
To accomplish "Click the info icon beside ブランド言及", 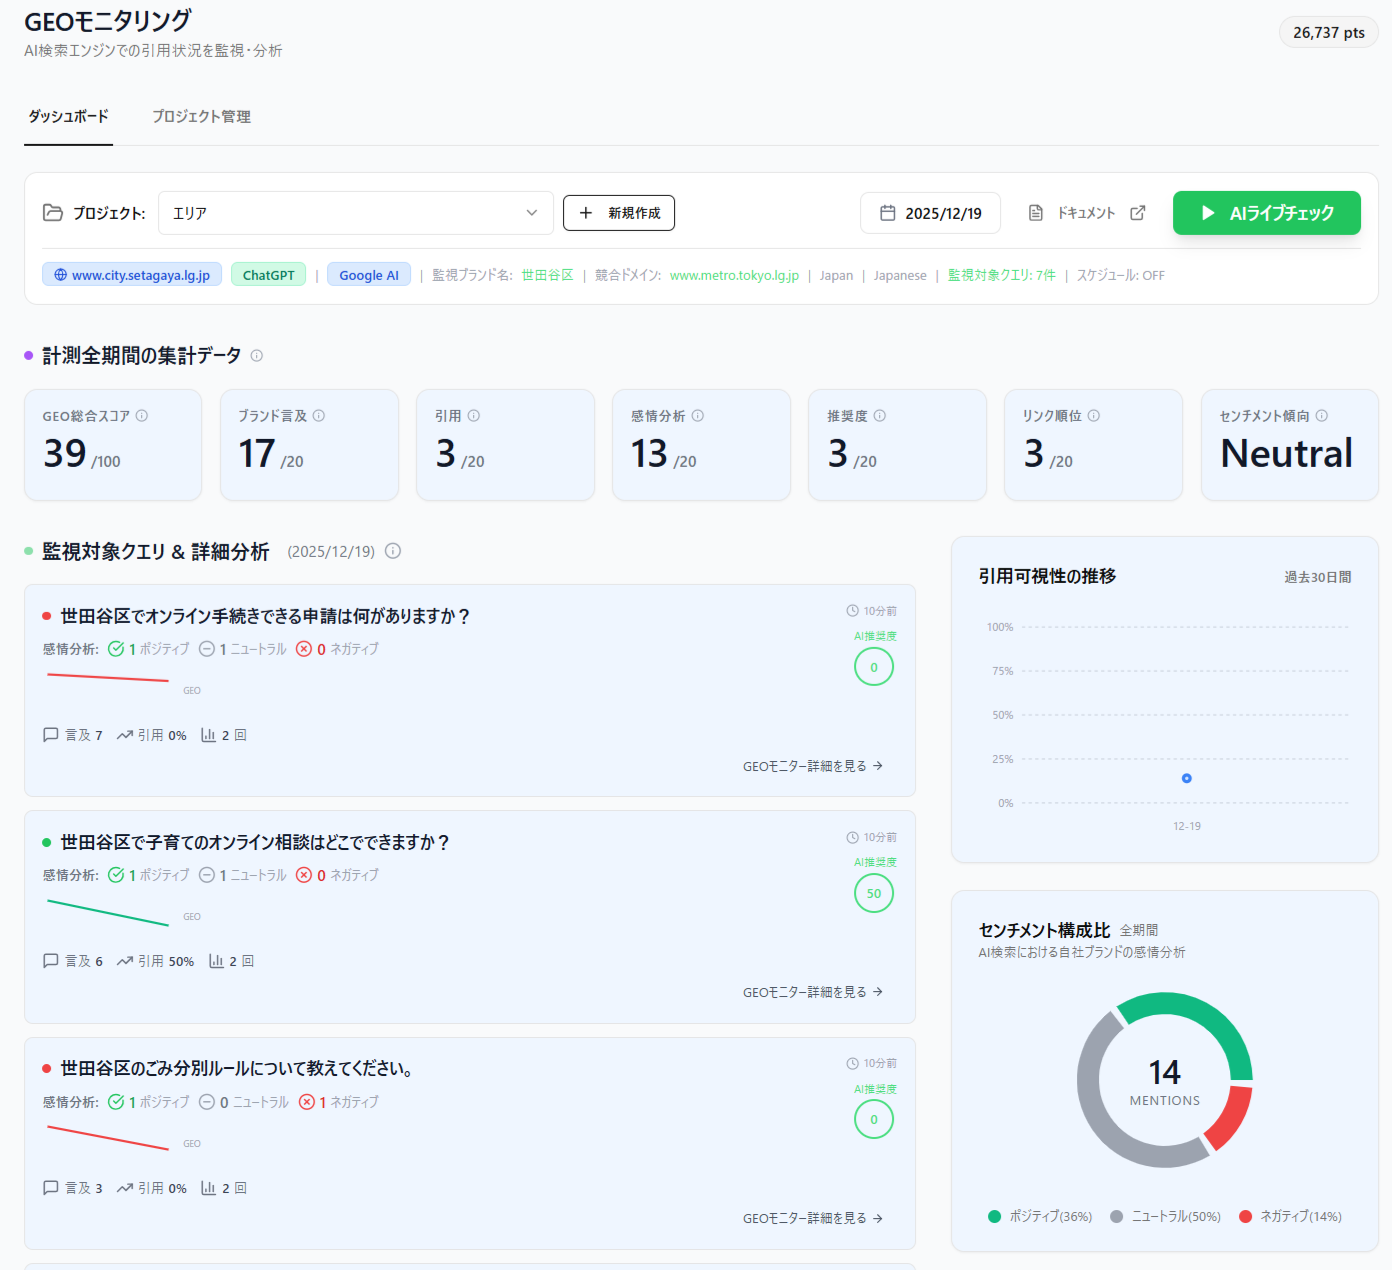I will [319, 416].
